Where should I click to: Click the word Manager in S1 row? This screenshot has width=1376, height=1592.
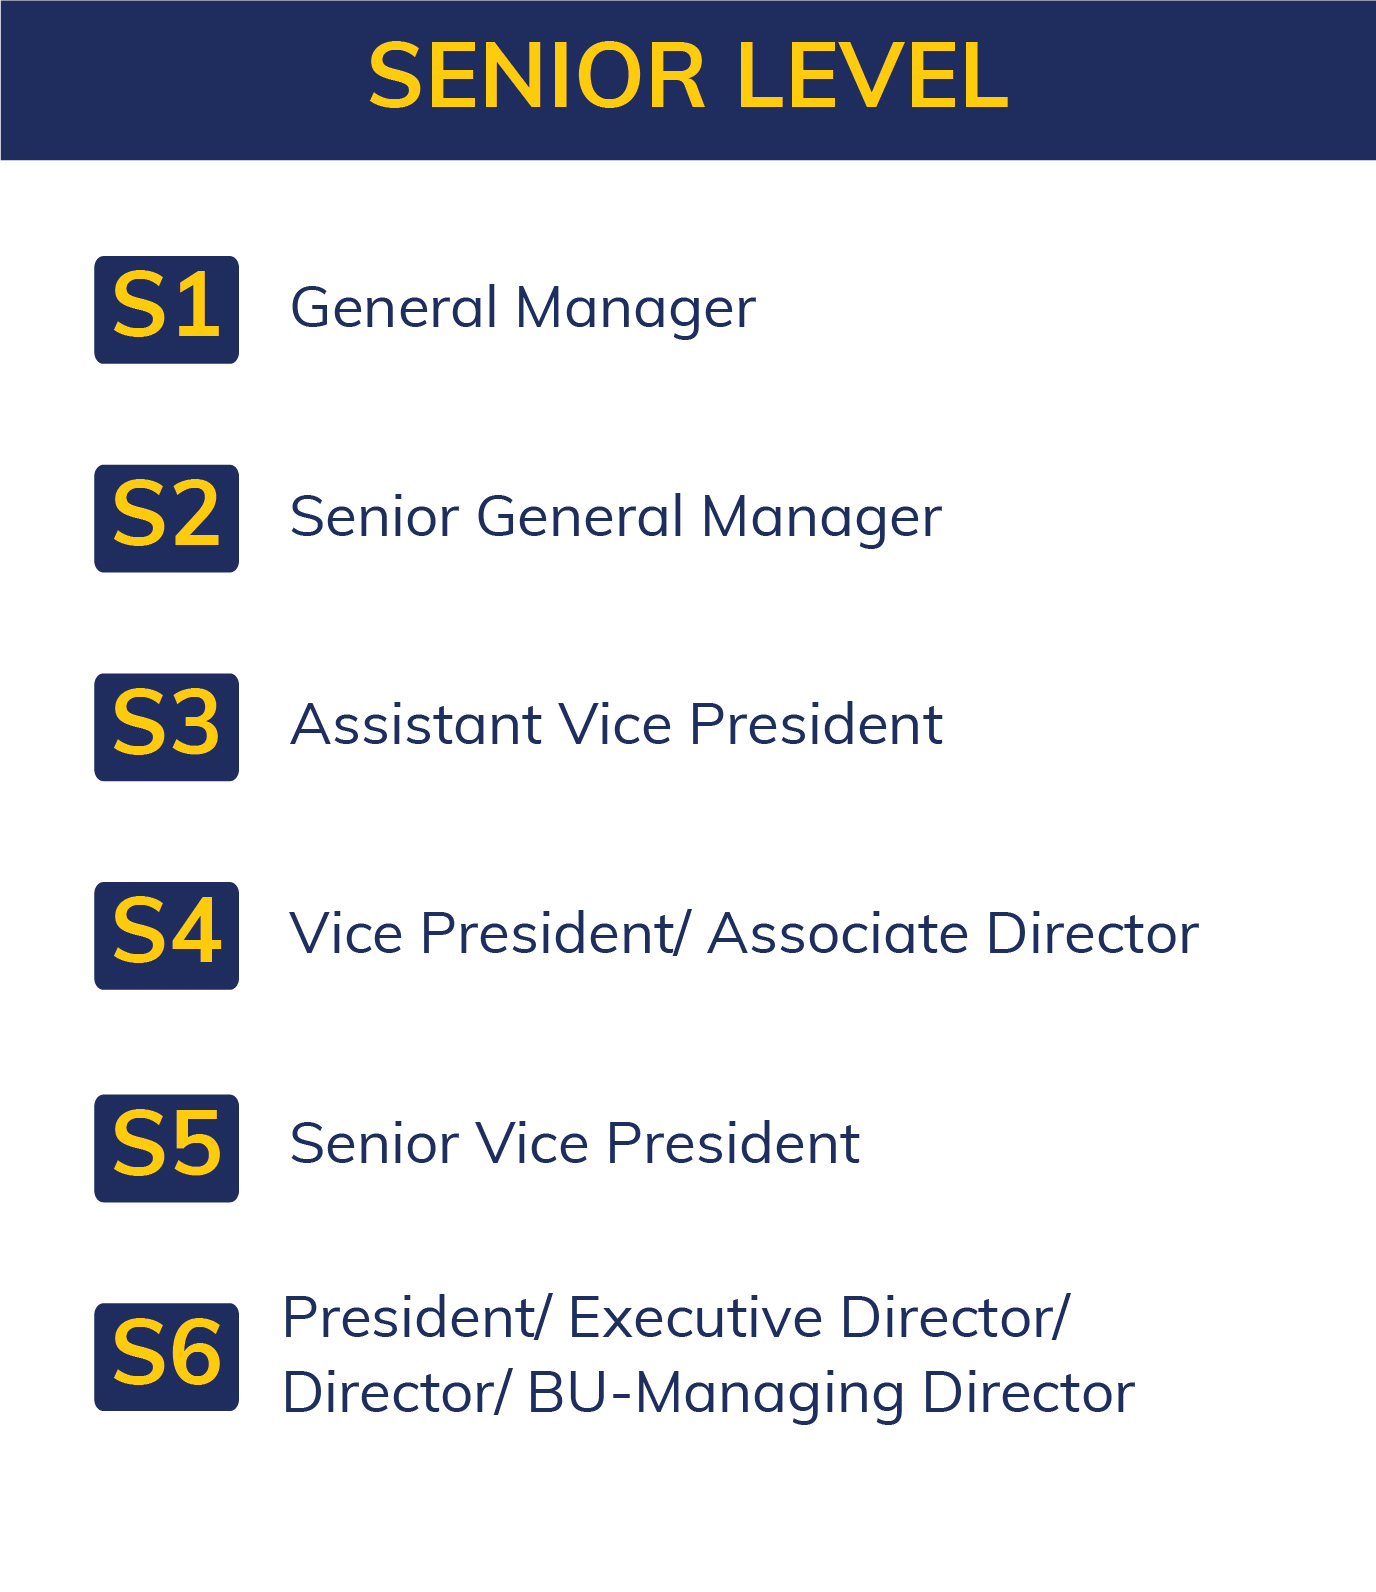tap(636, 308)
